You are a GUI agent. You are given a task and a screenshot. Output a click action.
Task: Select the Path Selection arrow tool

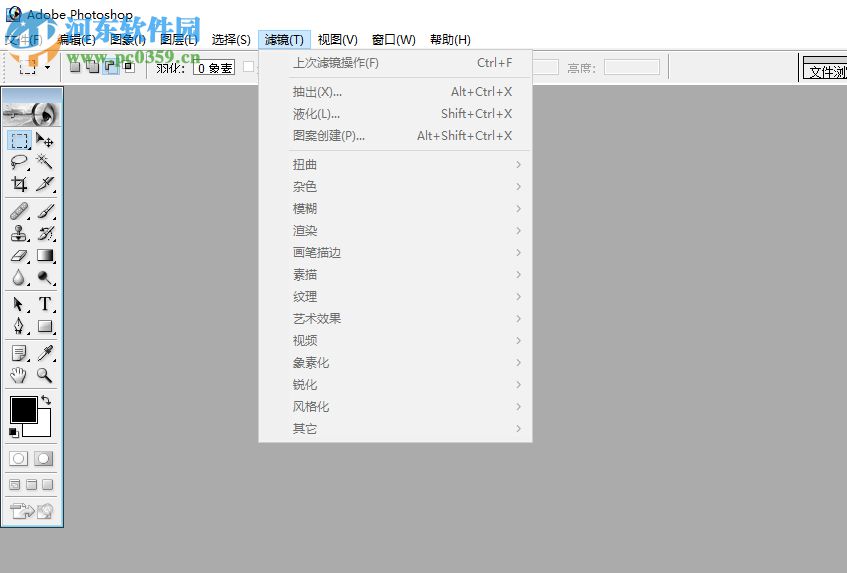pos(19,304)
